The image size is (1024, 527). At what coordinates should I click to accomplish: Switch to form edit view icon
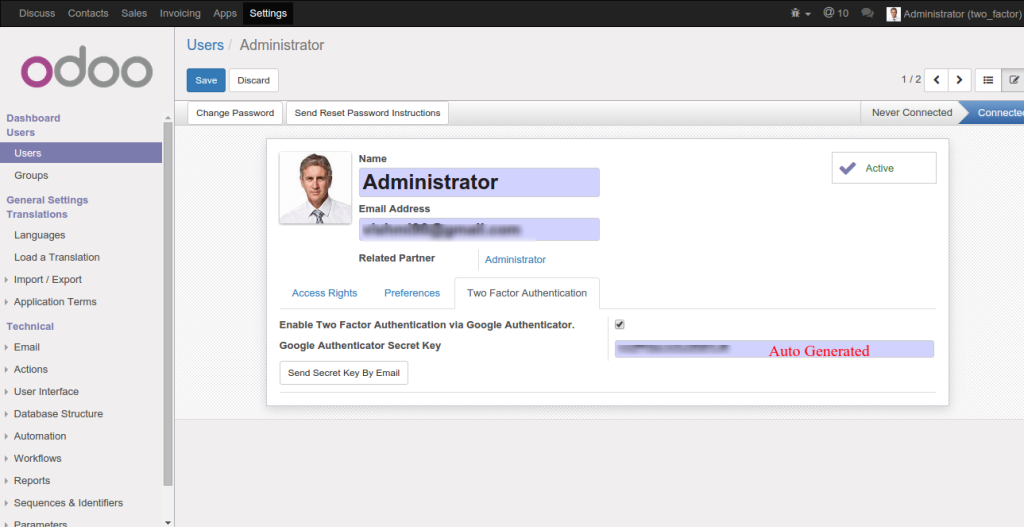click(1013, 80)
